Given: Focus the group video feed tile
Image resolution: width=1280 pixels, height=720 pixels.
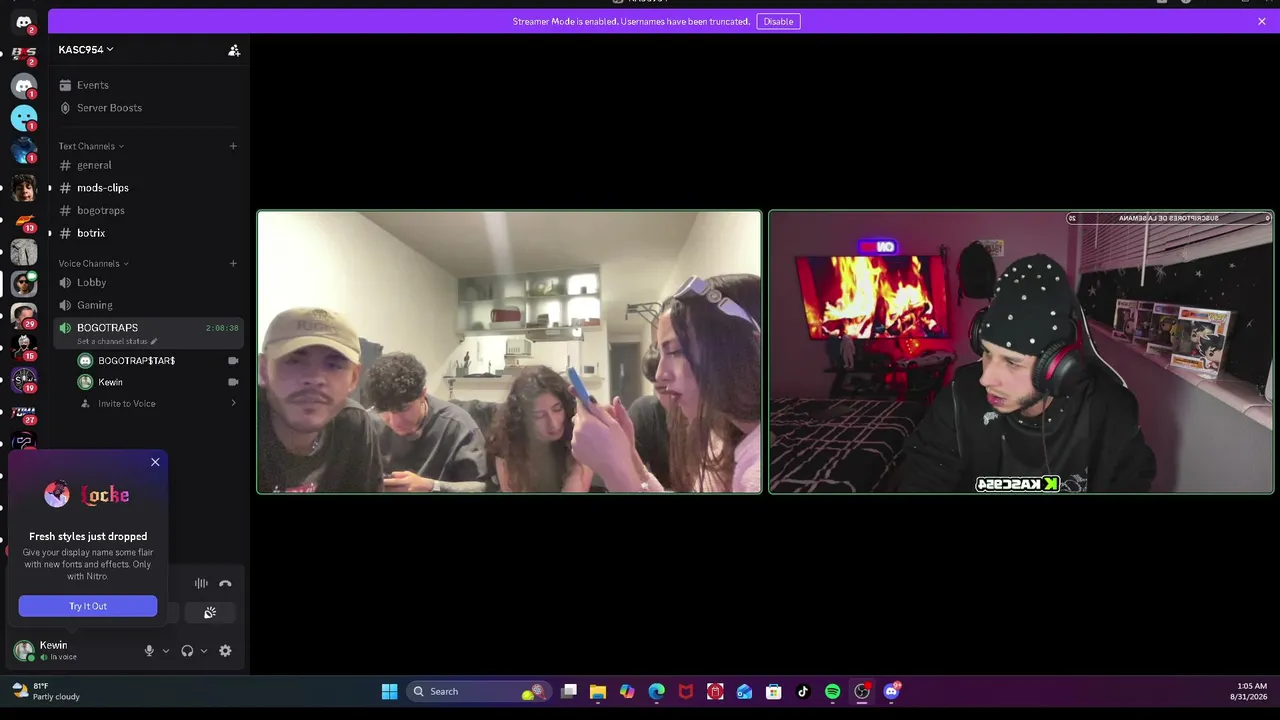Looking at the screenshot, I should click(x=509, y=352).
